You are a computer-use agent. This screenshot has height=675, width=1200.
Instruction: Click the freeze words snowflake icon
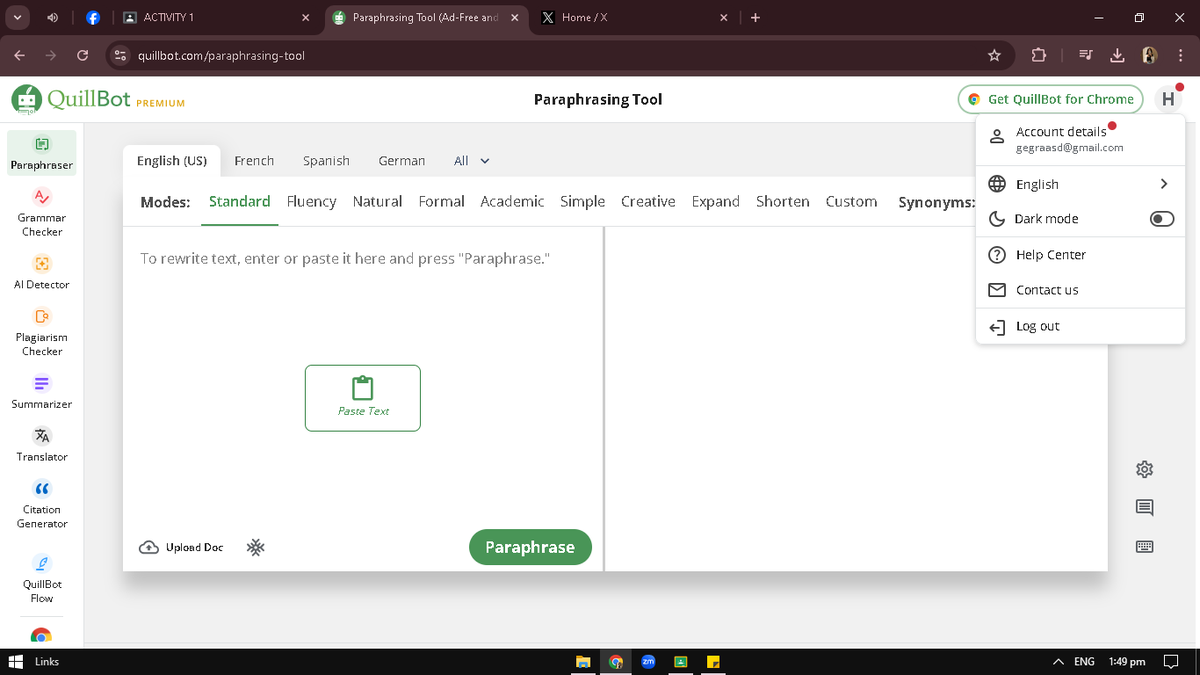pos(256,547)
